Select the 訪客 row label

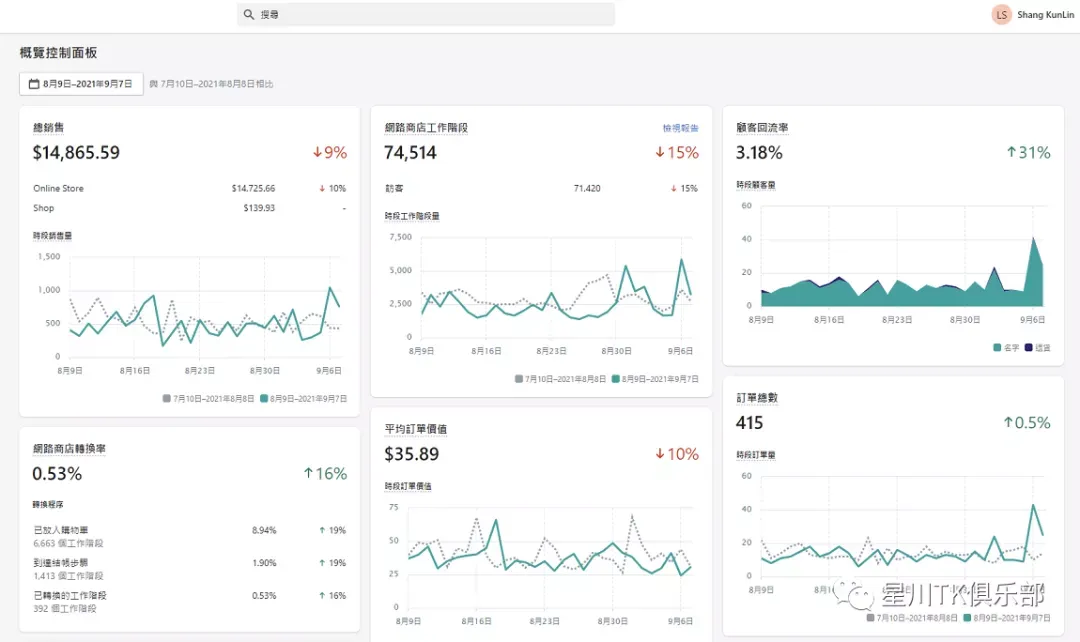click(x=394, y=188)
